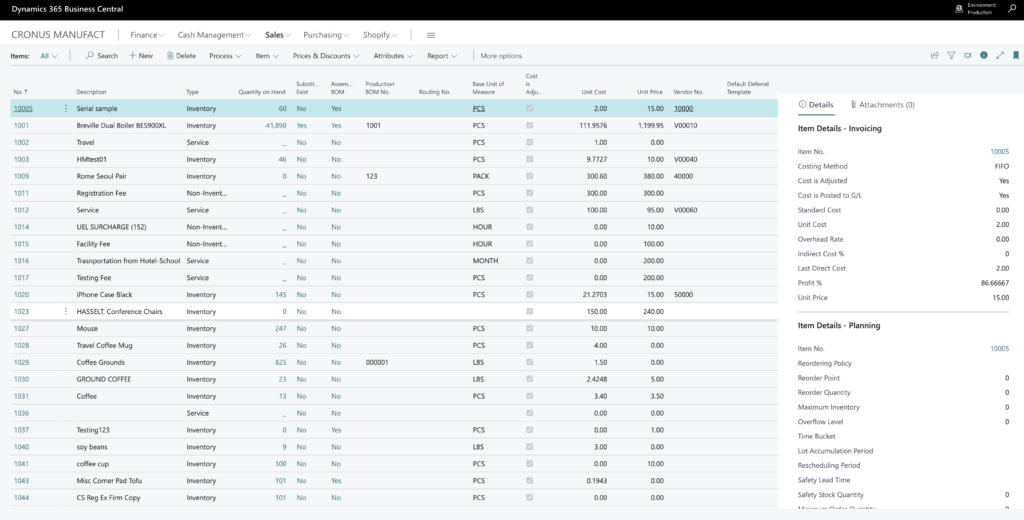Viewport: 1024px width, 520px height.
Task: Click the Search magnifier in the Items toolbar
Action: 90,56
